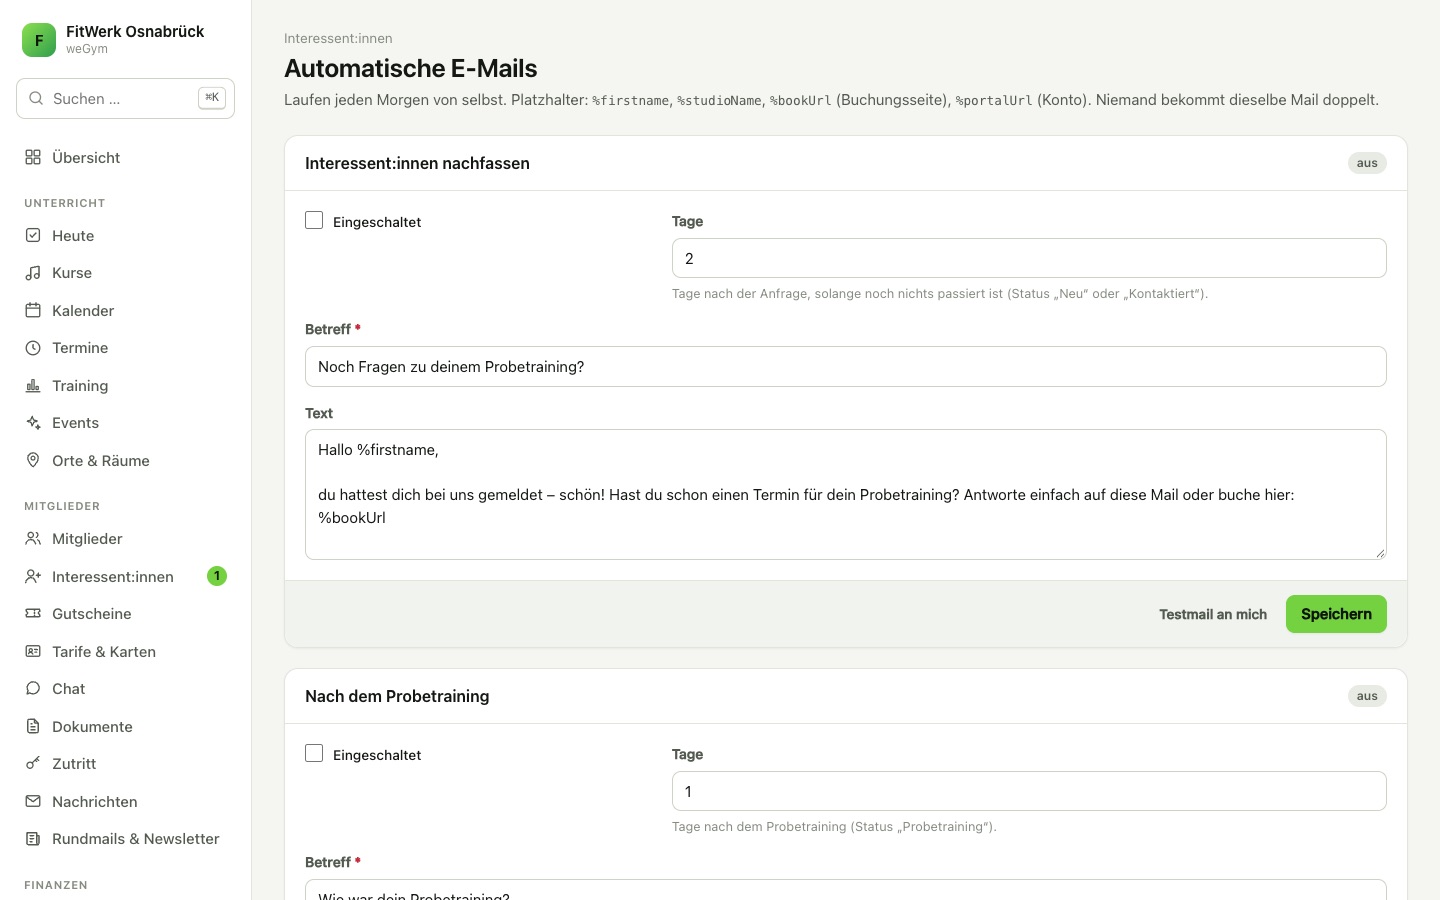
Task: Click the Heute checkmark icon
Action: tap(33, 235)
